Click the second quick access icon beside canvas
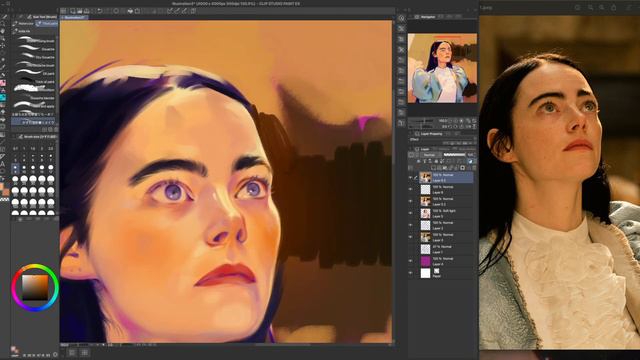640x360 pixels. [x=401, y=29]
